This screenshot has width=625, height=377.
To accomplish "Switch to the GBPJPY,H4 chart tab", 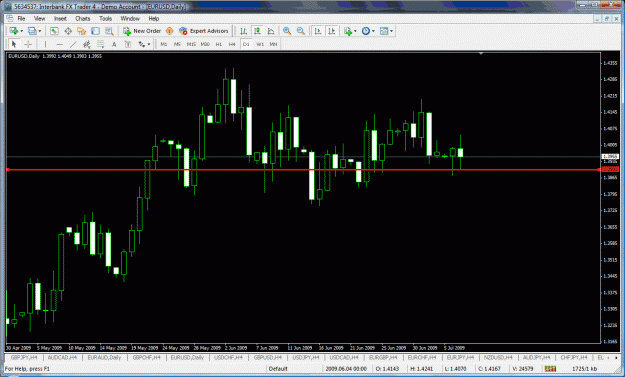I will [24, 357].
